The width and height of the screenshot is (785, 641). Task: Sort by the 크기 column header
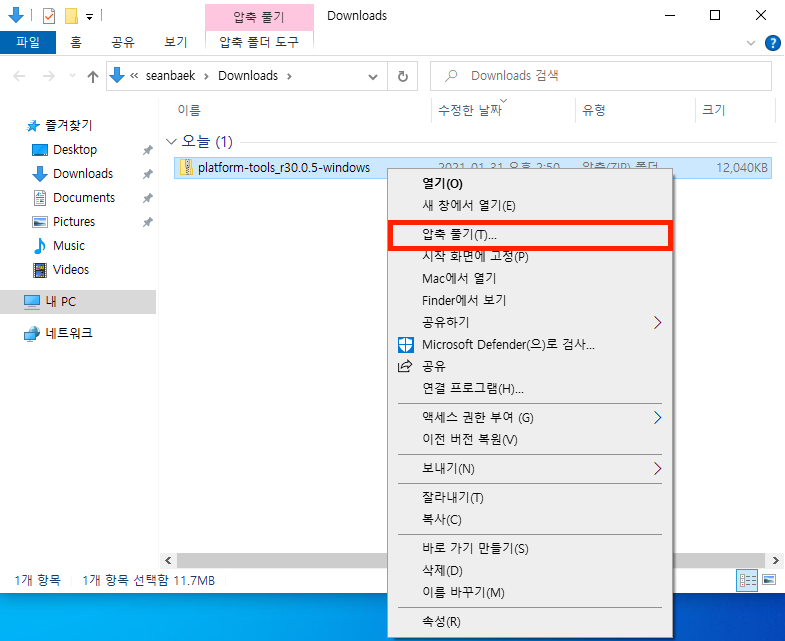point(713,110)
